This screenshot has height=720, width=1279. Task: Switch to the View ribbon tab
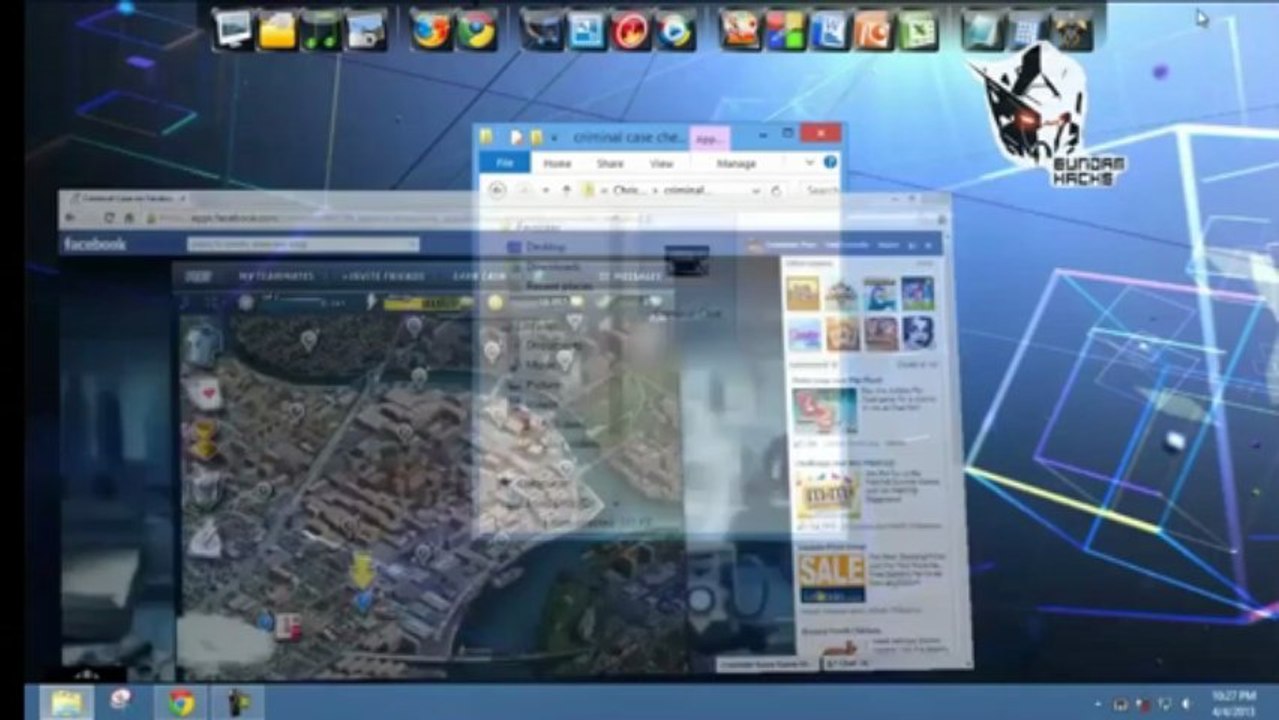tap(661, 163)
